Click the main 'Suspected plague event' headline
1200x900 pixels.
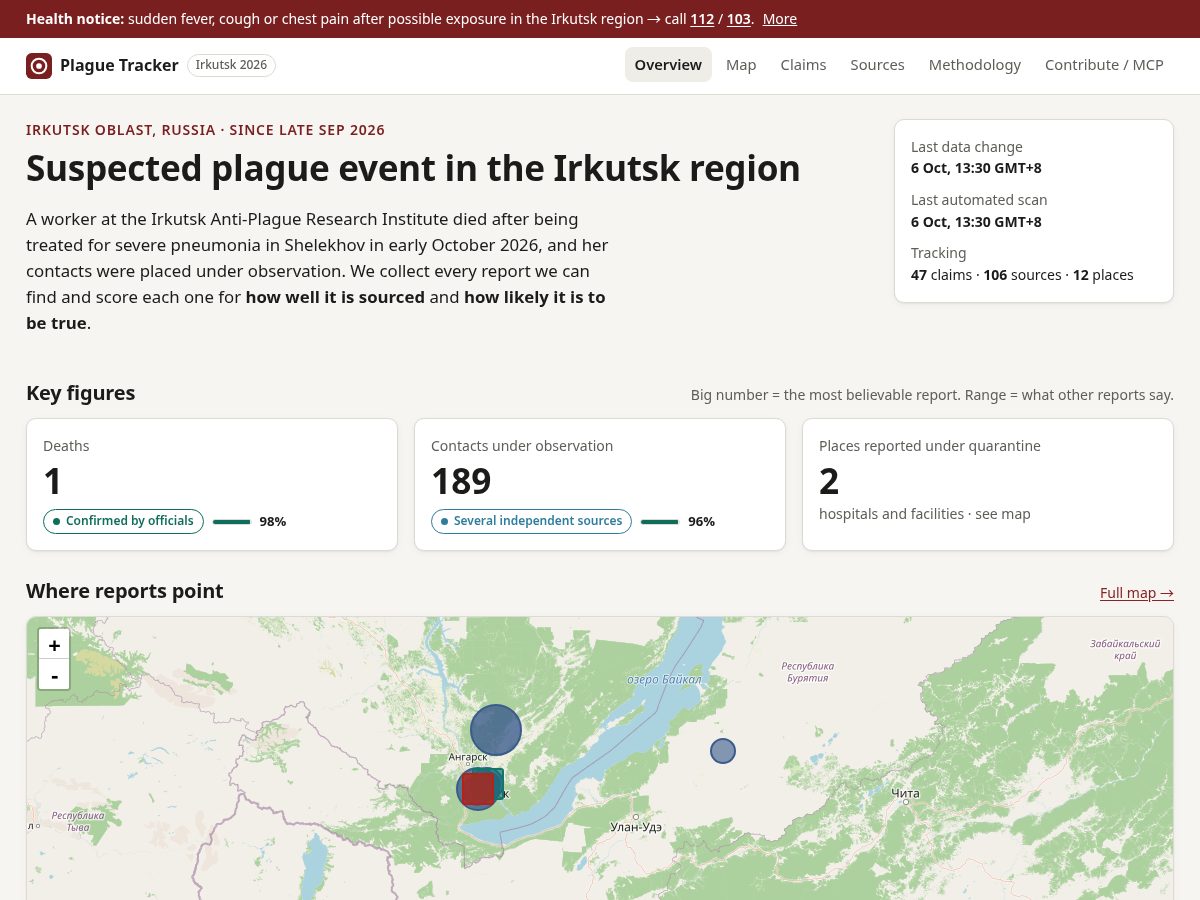pyautogui.click(x=413, y=168)
